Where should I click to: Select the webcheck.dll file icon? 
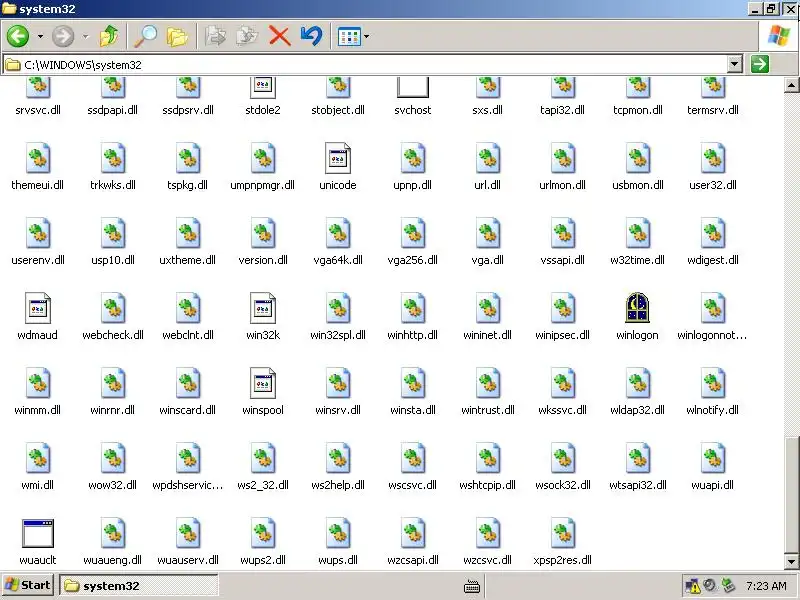coord(113,308)
